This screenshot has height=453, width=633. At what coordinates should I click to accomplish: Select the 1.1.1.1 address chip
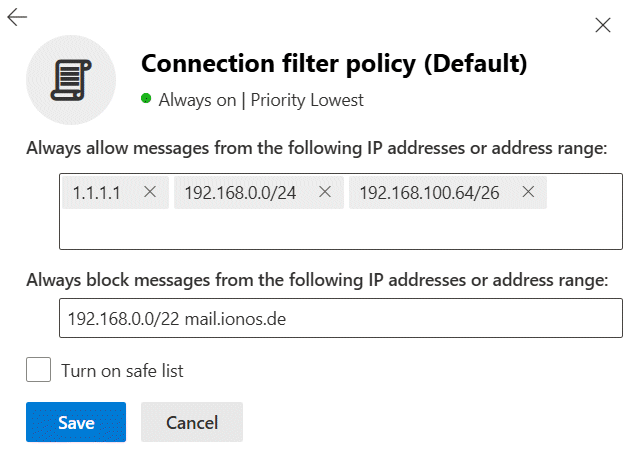tap(96, 193)
